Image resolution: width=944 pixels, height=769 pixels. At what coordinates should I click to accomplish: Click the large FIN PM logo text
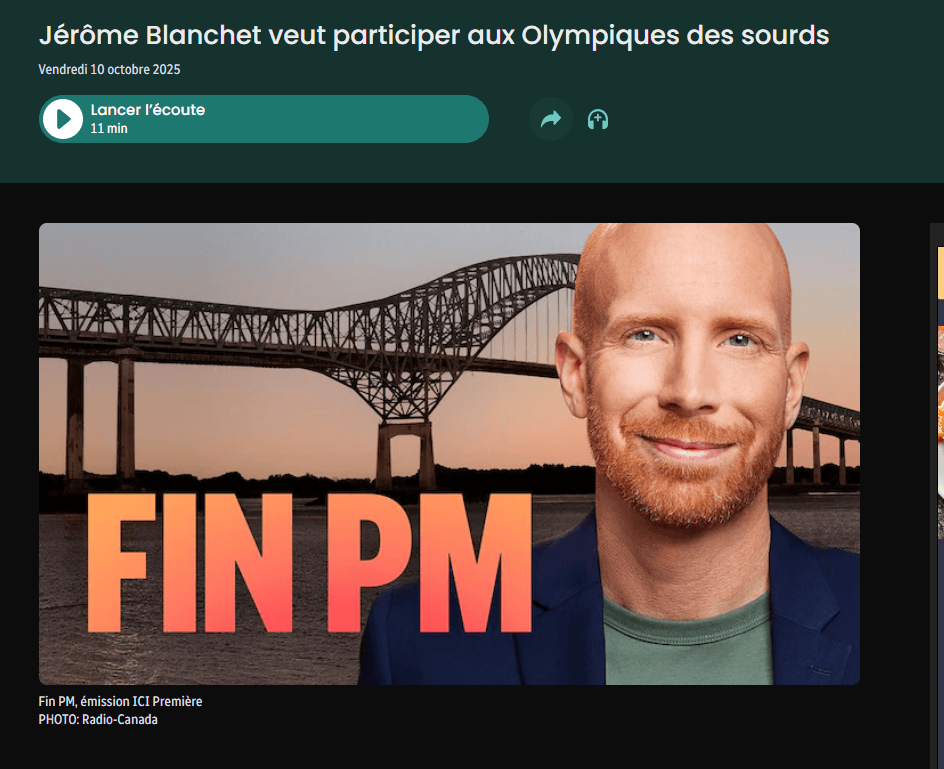tap(309, 564)
